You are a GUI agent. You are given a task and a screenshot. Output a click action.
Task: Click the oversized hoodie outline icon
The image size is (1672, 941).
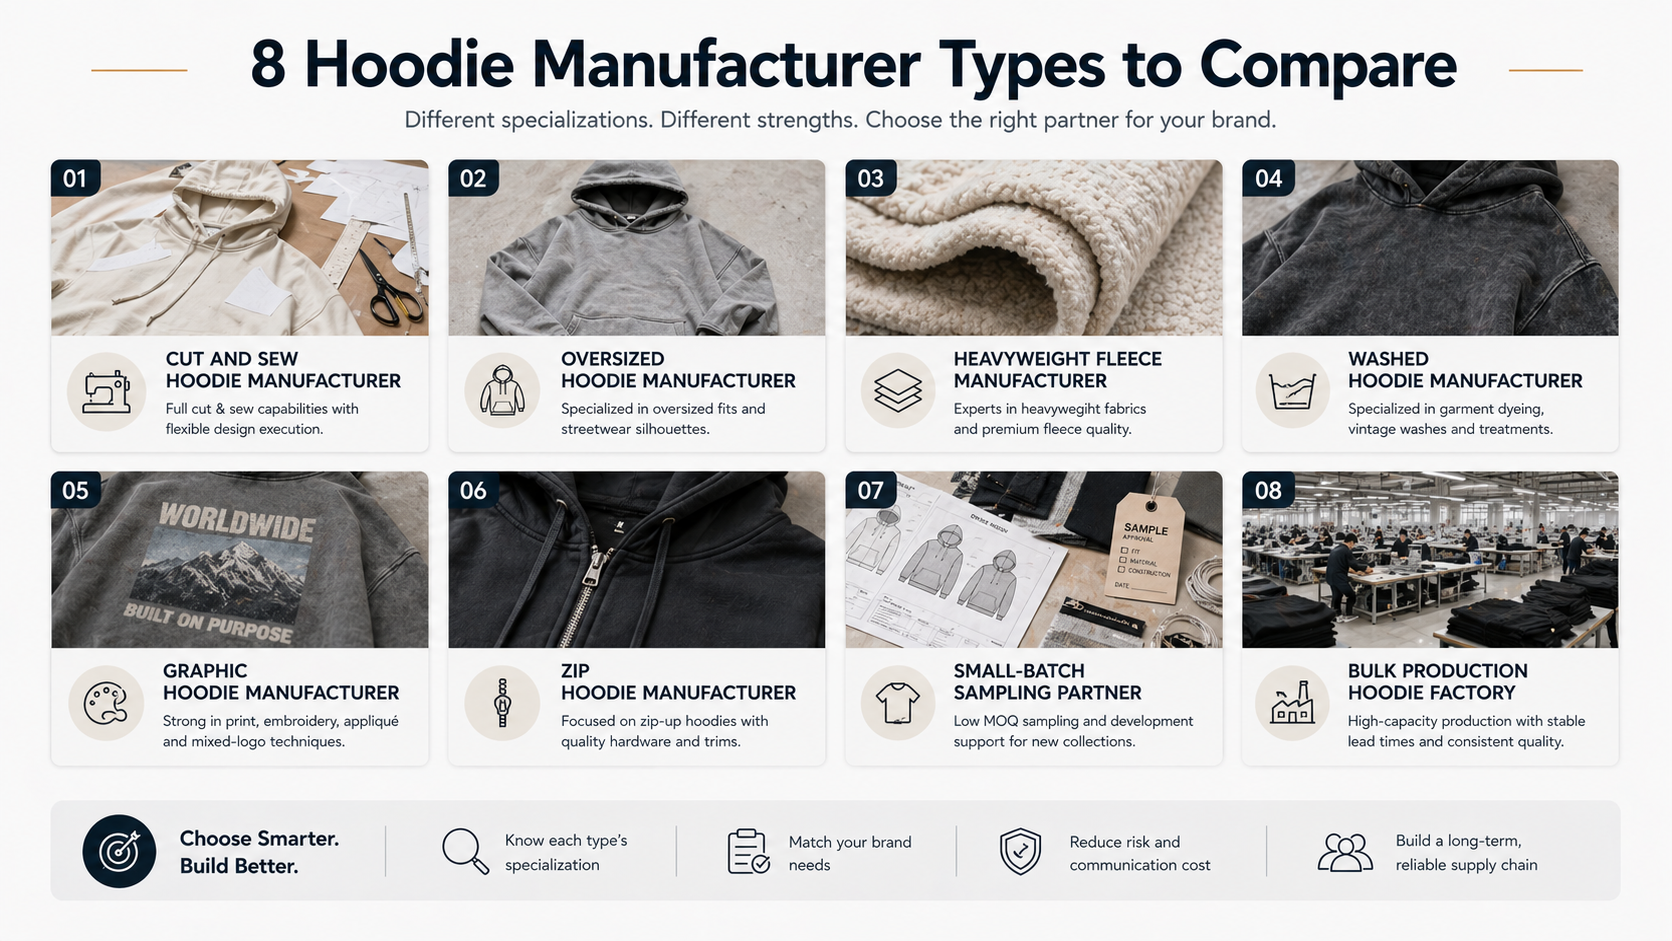point(502,391)
